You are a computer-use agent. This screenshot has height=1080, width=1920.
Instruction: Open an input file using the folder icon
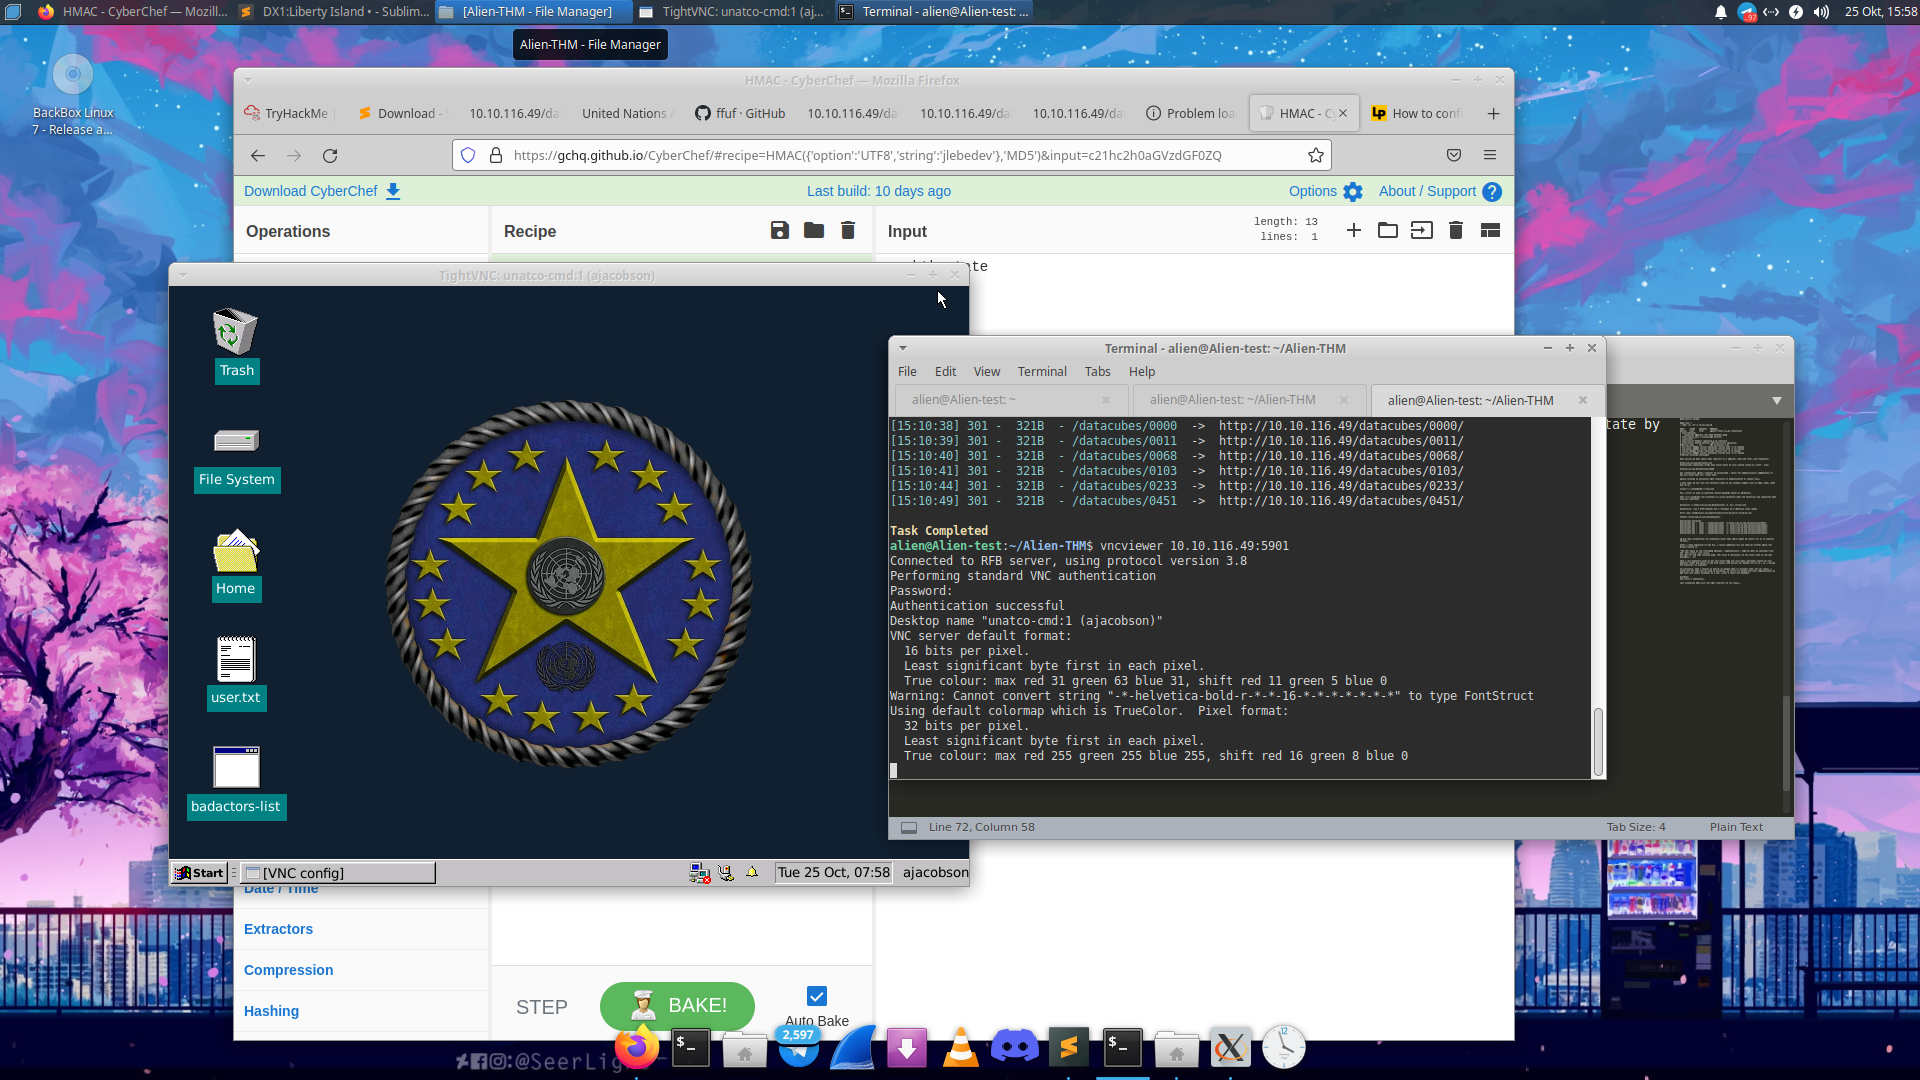[x=1387, y=230]
